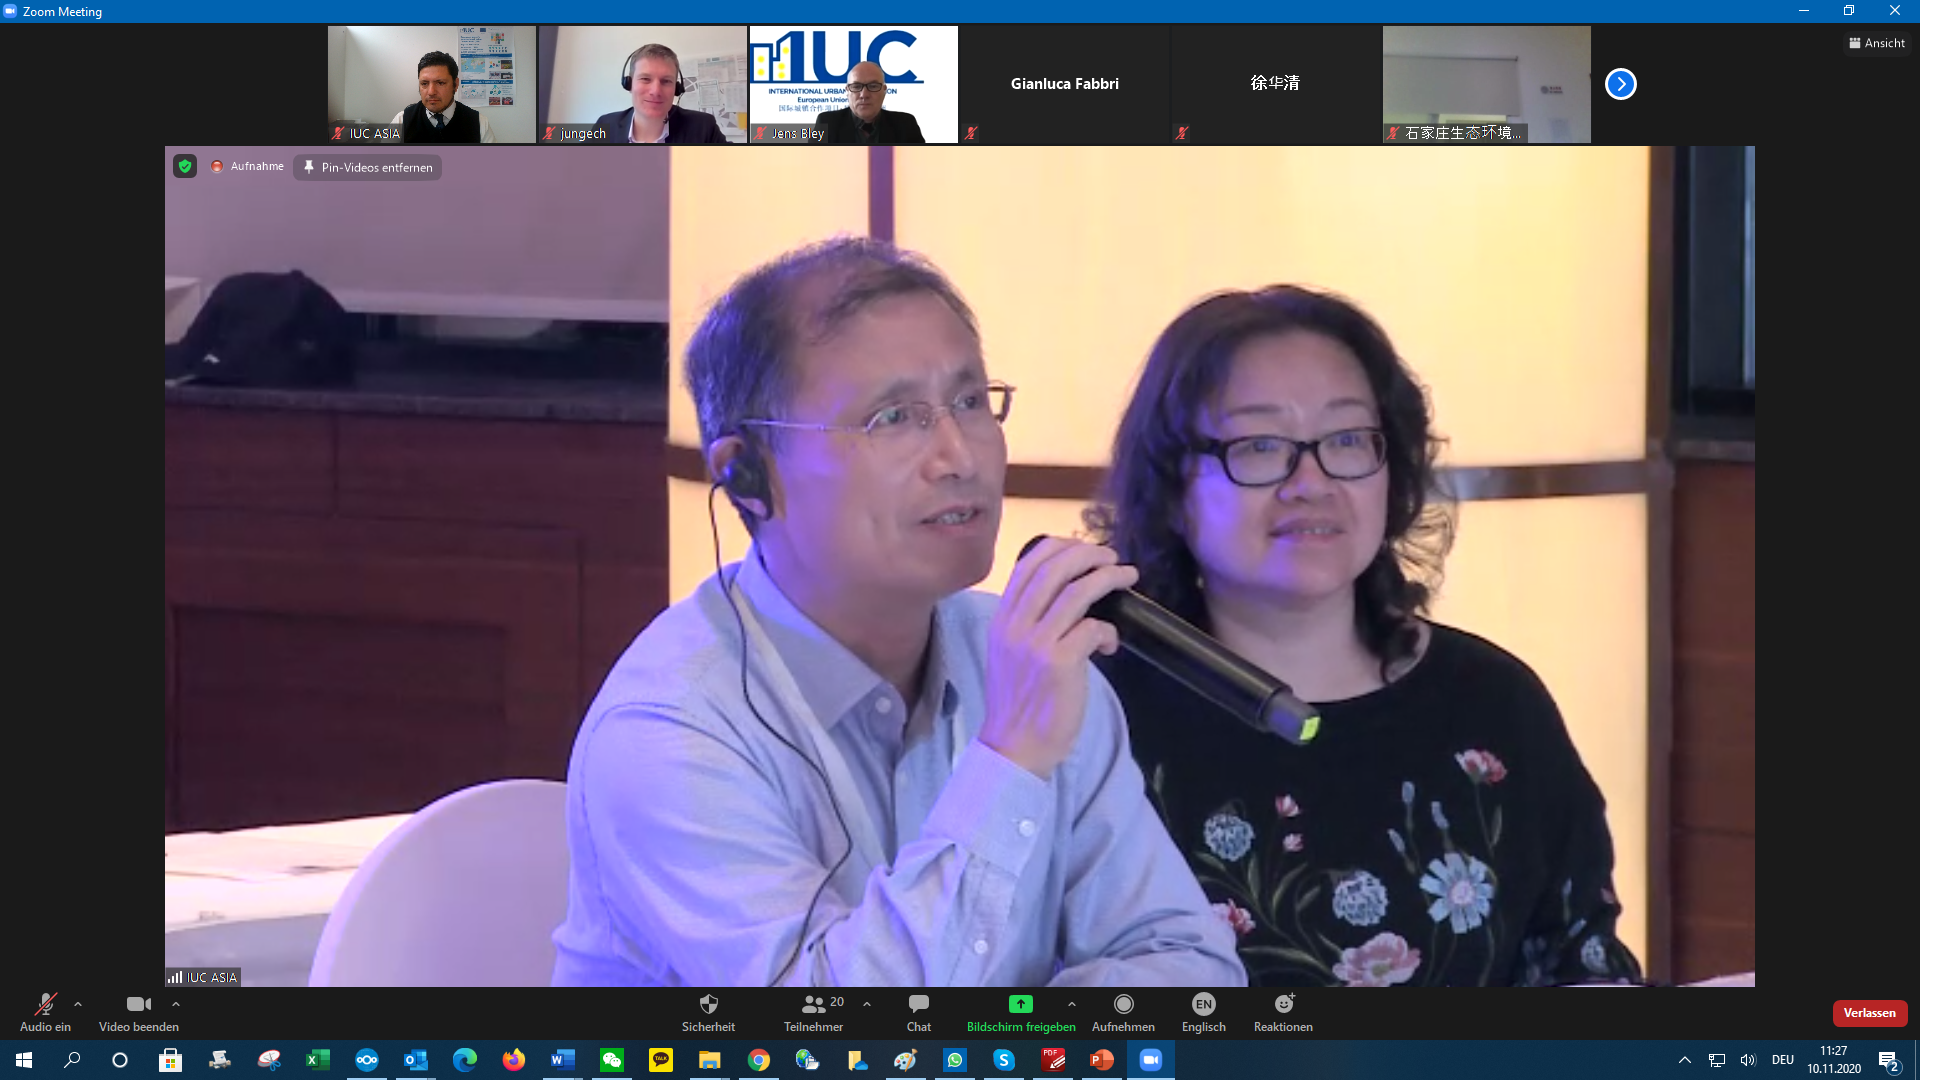Image resolution: width=1938 pixels, height=1080 pixels.
Task: Click the Englisch interpretation icon
Action: (x=1203, y=1005)
